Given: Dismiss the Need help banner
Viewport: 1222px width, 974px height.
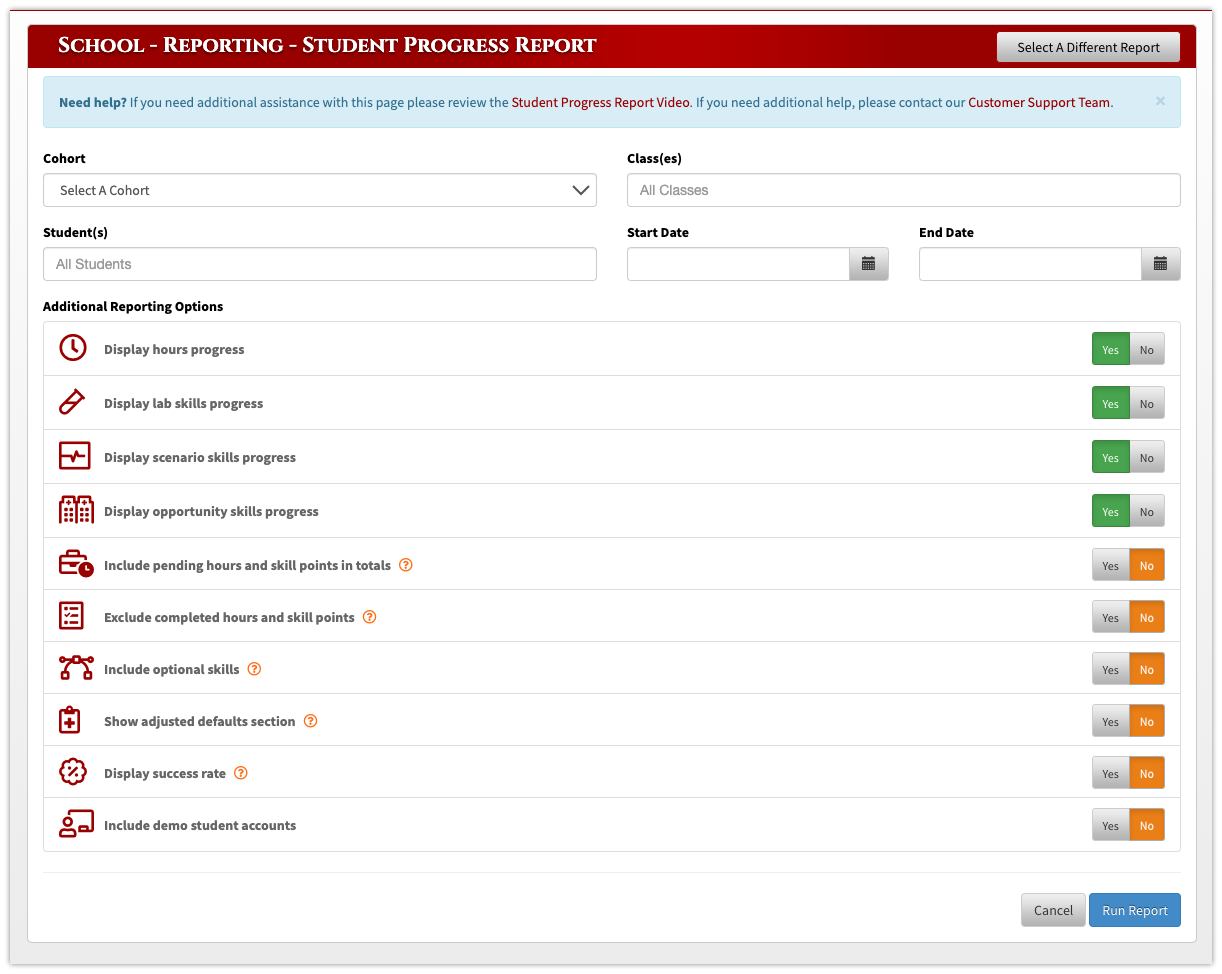Looking at the screenshot, I should coord(1160,101).
